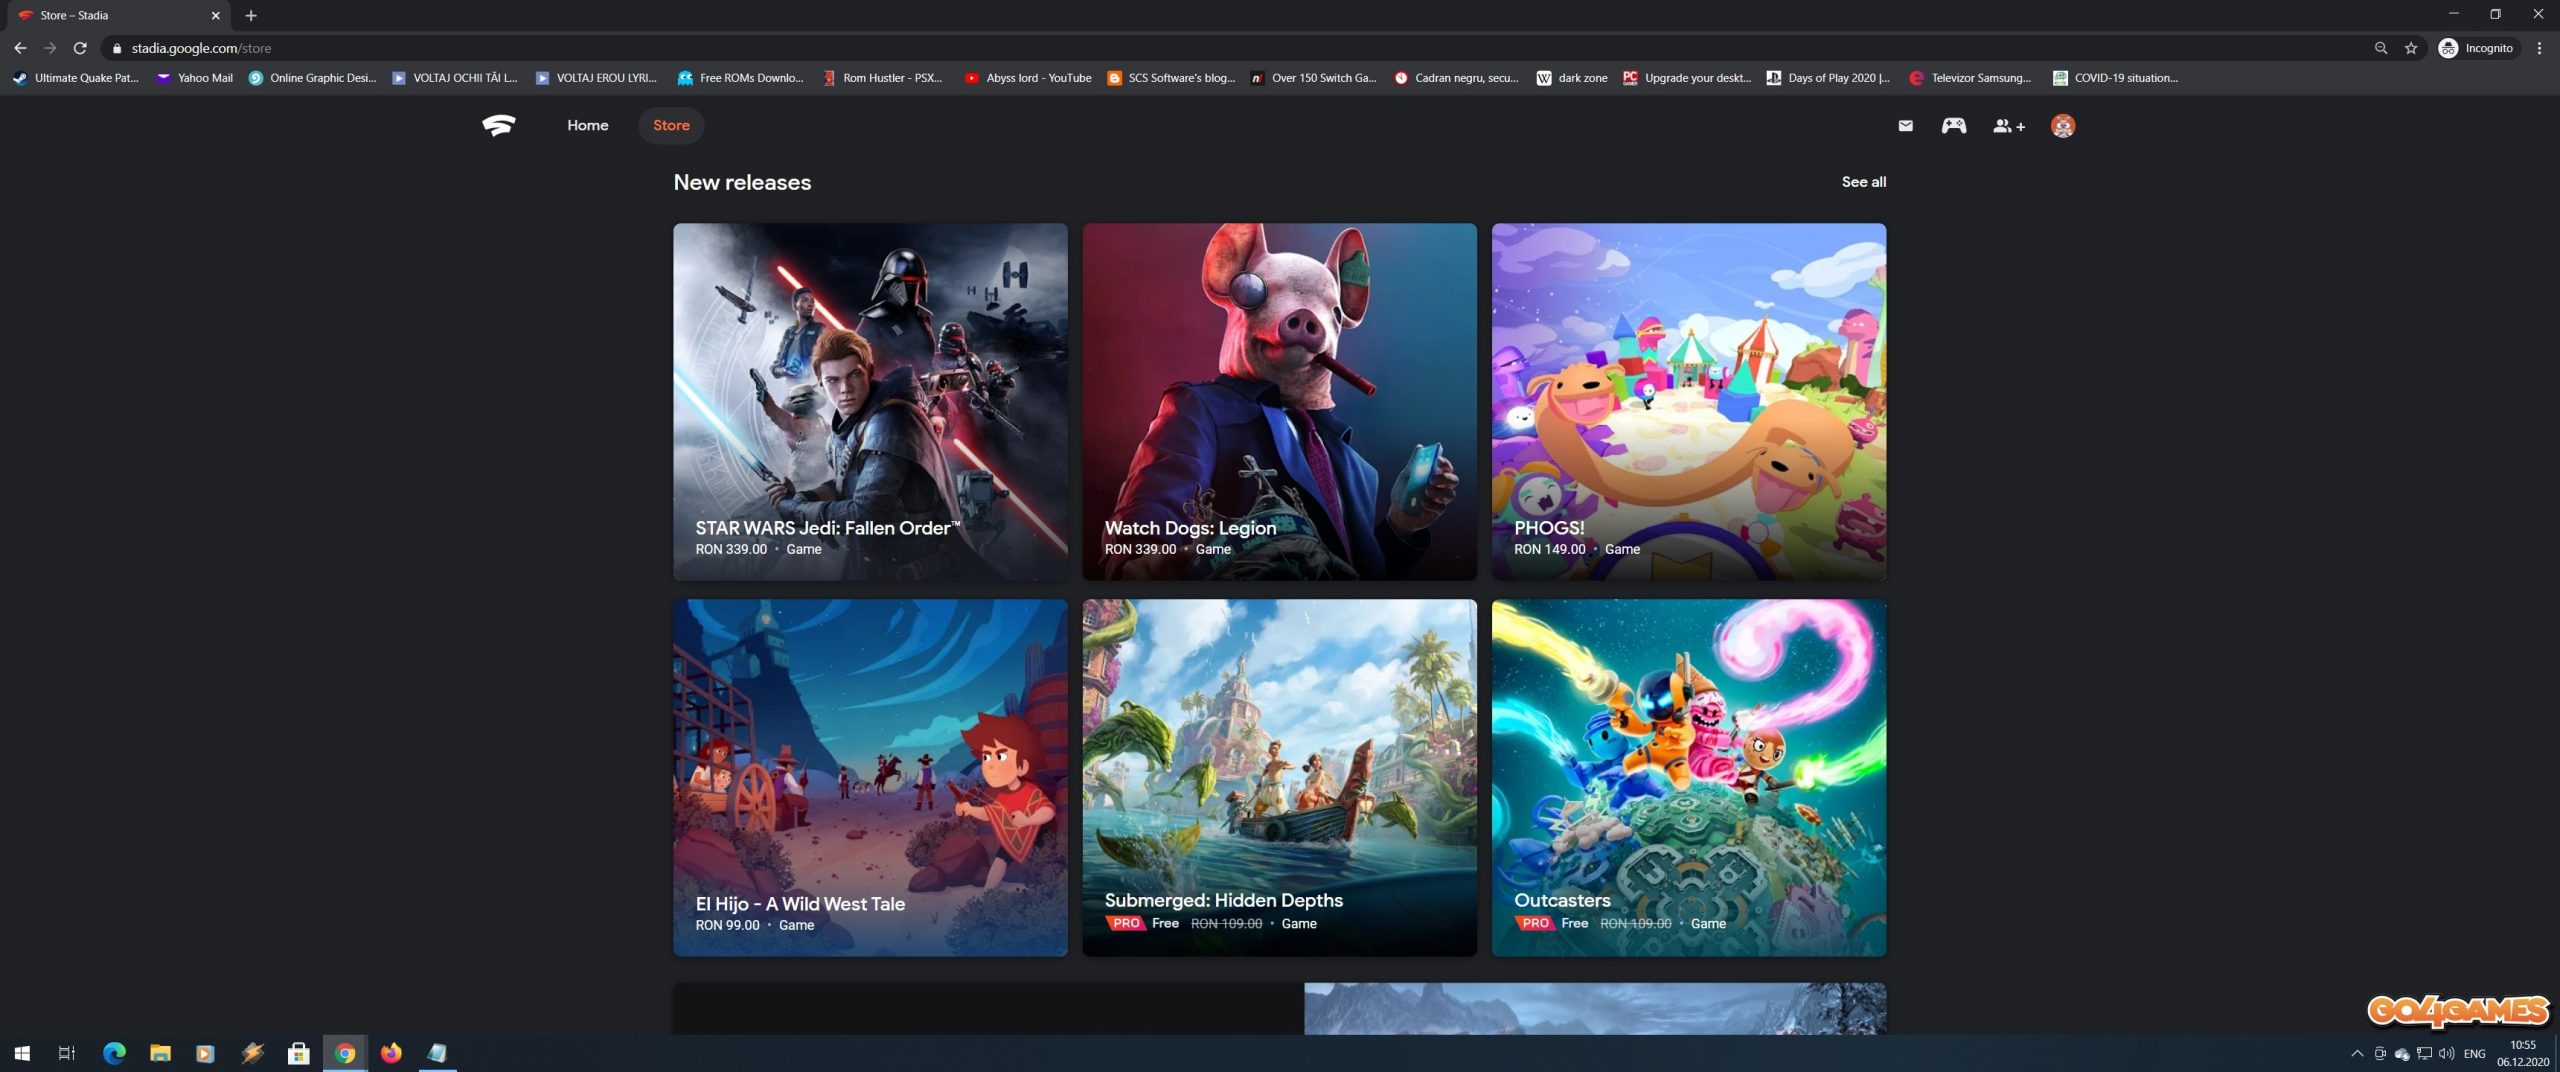Open Windows Start menu
The width and height of the screenshot is (2560, 1072).
click(22, 1053)
